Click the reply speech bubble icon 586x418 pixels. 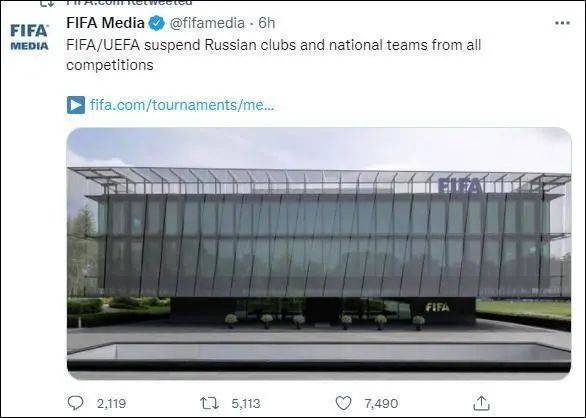click(x=75, y=403)
